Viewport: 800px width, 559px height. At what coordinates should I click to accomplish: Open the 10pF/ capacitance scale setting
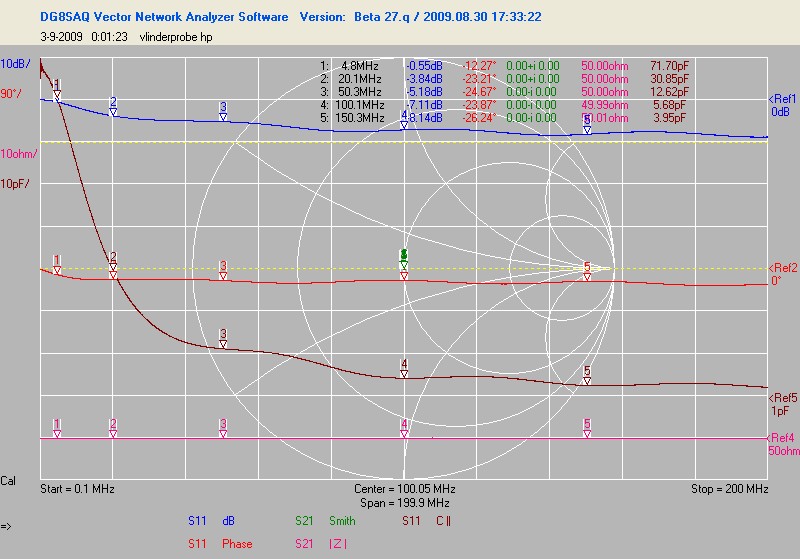15,184
